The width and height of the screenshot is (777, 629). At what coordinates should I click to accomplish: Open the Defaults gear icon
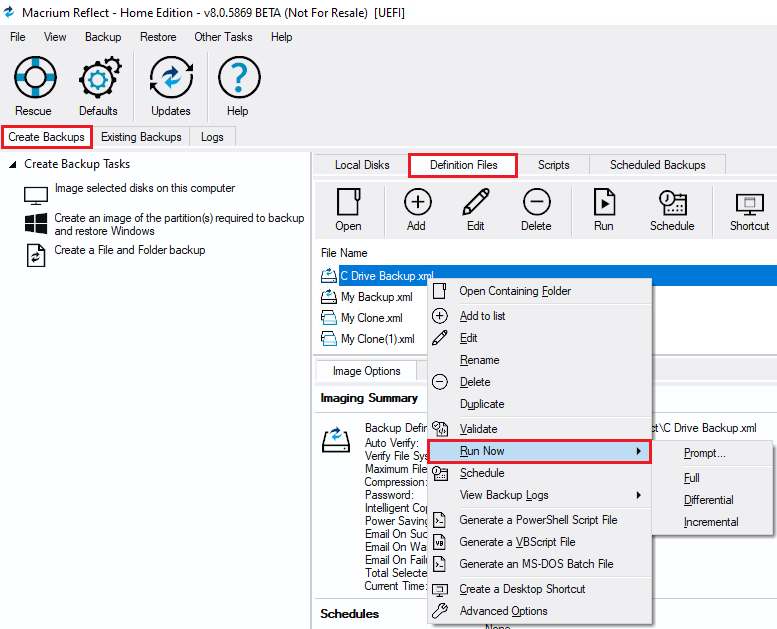(100, 77)
